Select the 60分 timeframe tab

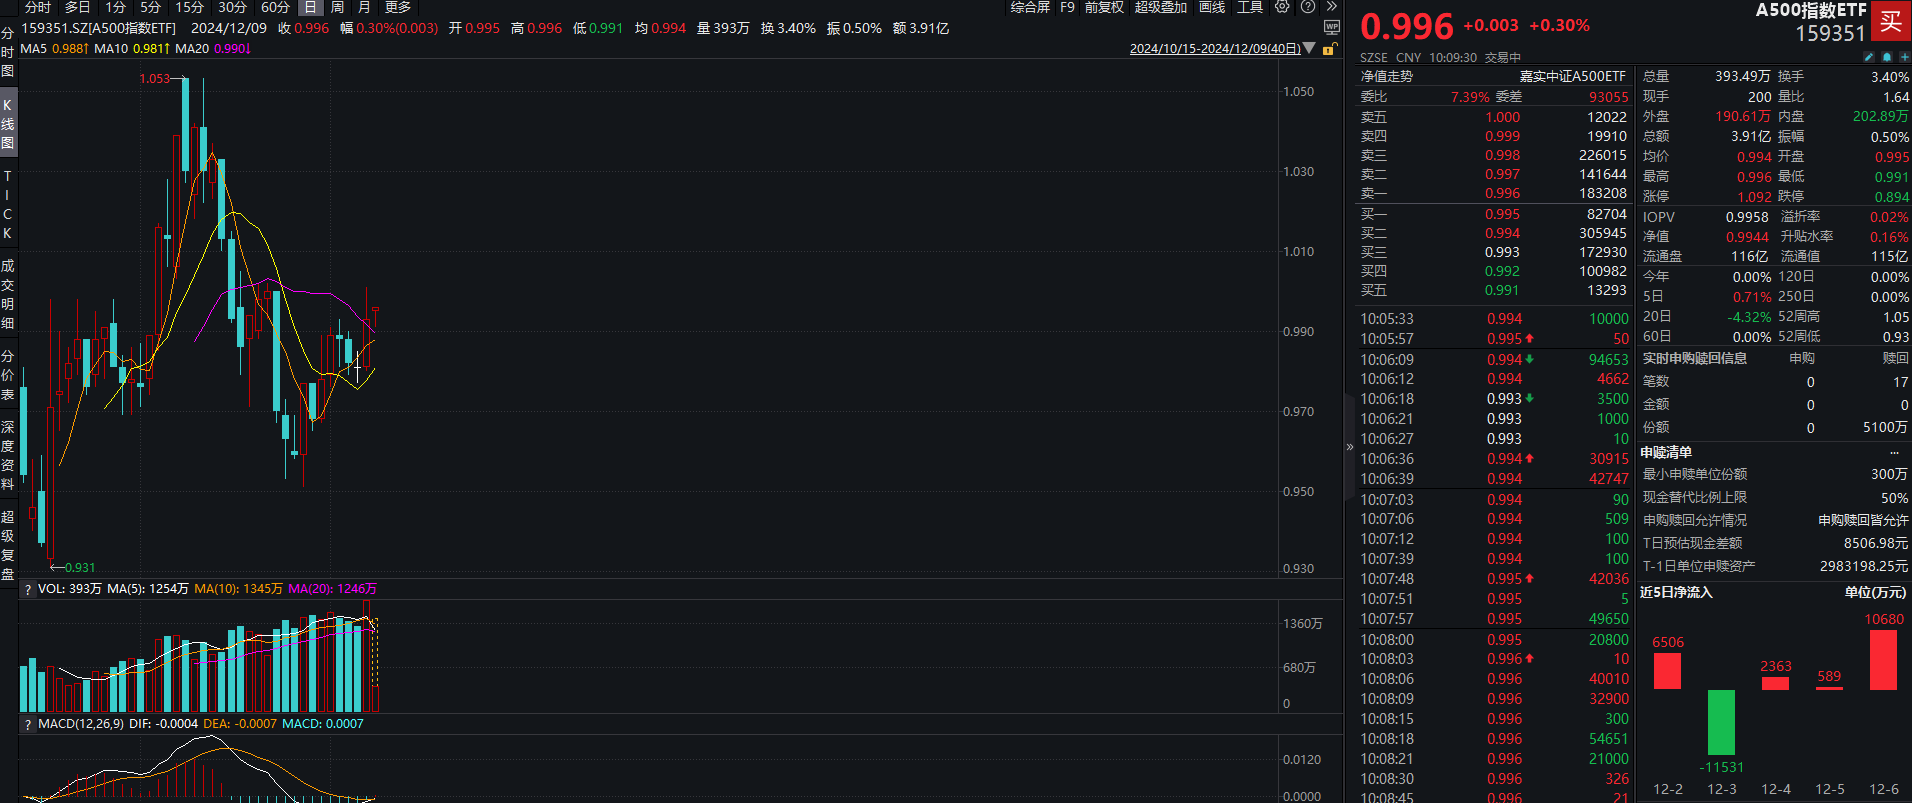tap(275, 7)
